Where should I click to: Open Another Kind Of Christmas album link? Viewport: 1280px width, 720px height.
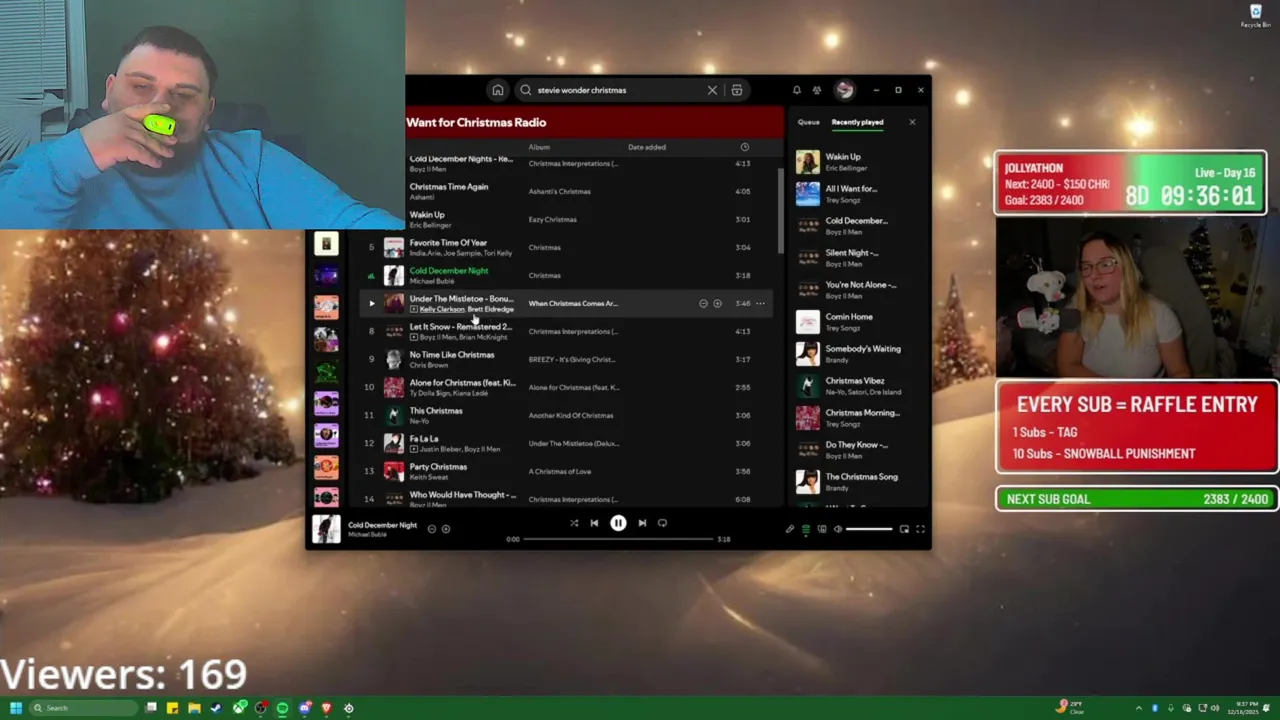(571, 415)
